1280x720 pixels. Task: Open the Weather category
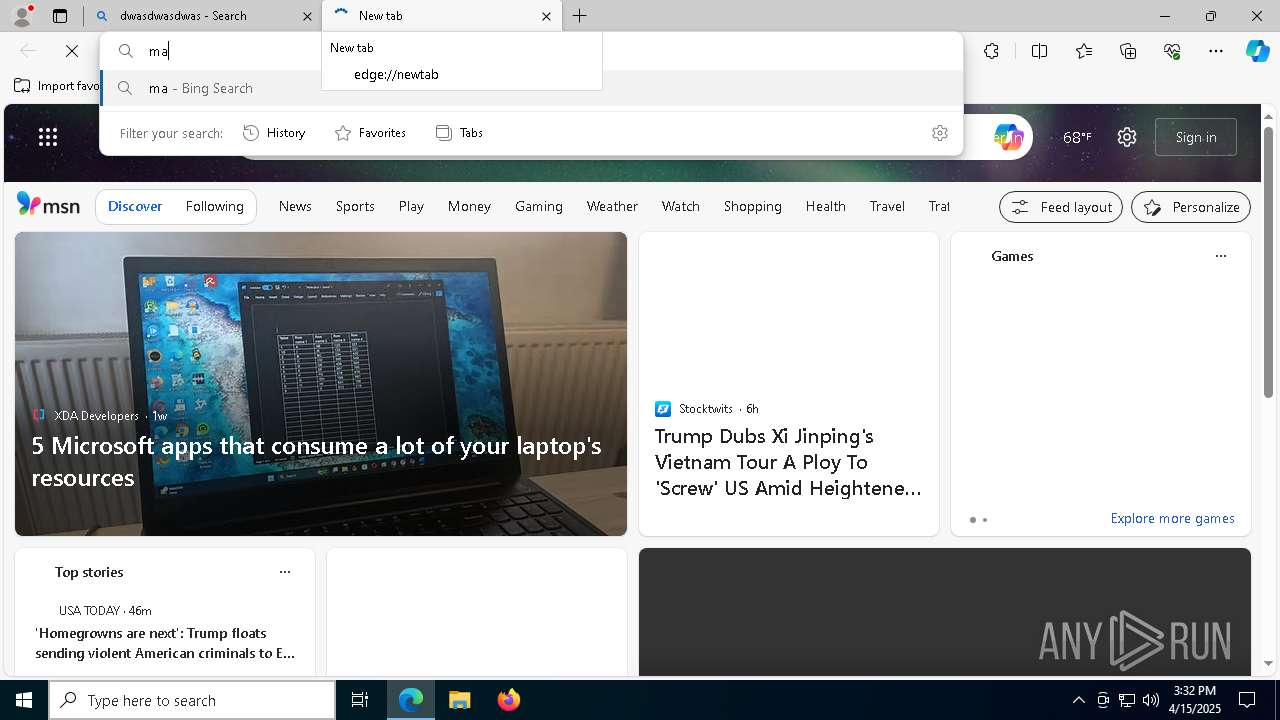point(612,206)
